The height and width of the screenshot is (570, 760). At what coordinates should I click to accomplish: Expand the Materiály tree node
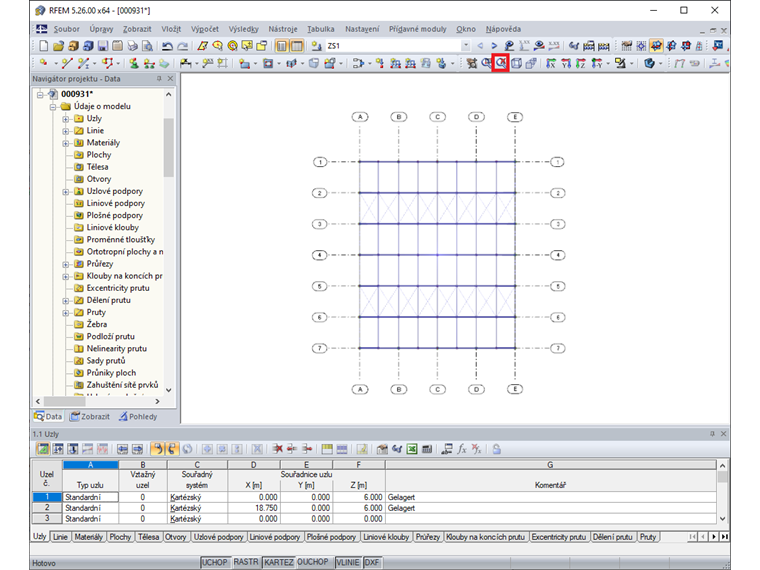click(x=65, y=143)
